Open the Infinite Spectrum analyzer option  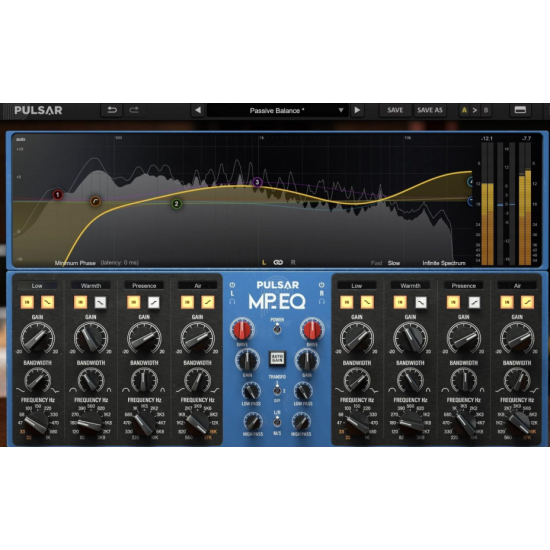click(x=444, y=263)
